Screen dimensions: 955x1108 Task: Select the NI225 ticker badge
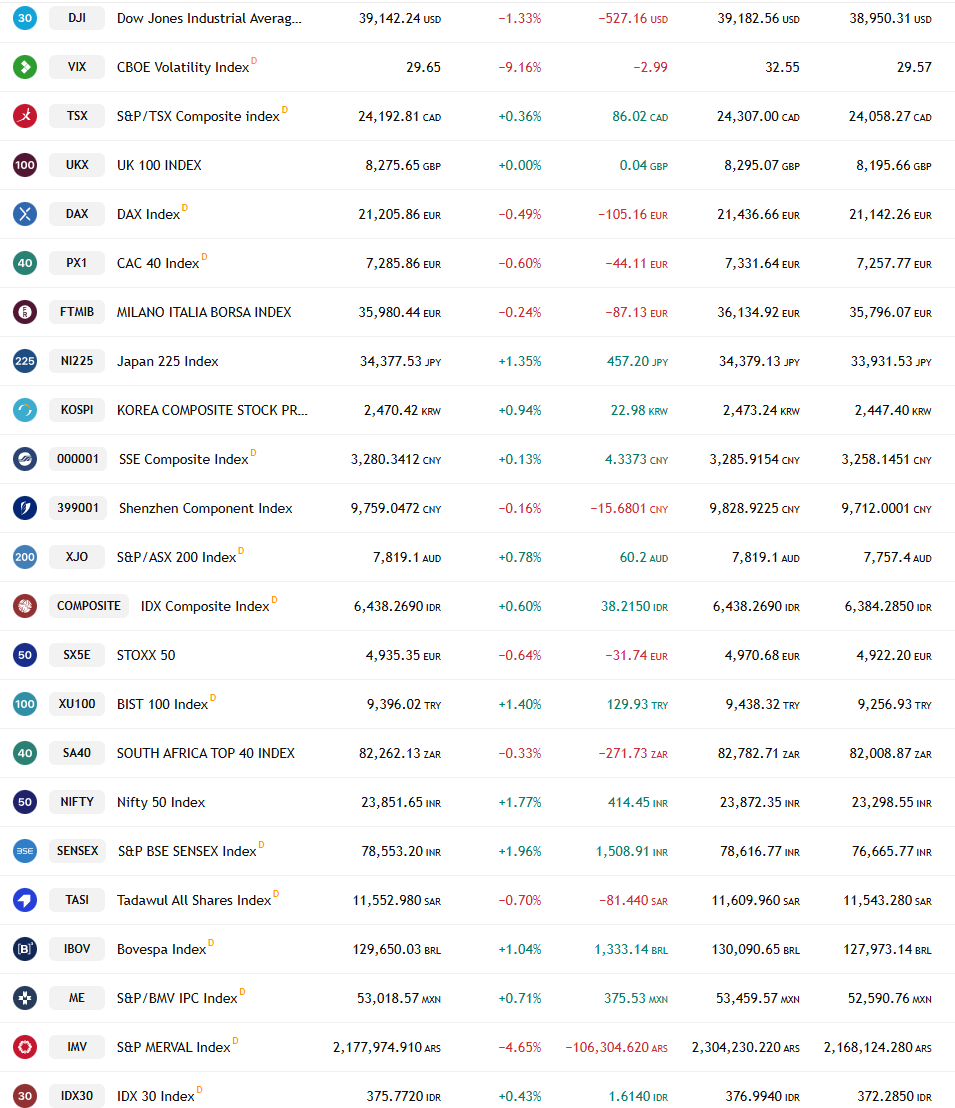pos(77,361)
